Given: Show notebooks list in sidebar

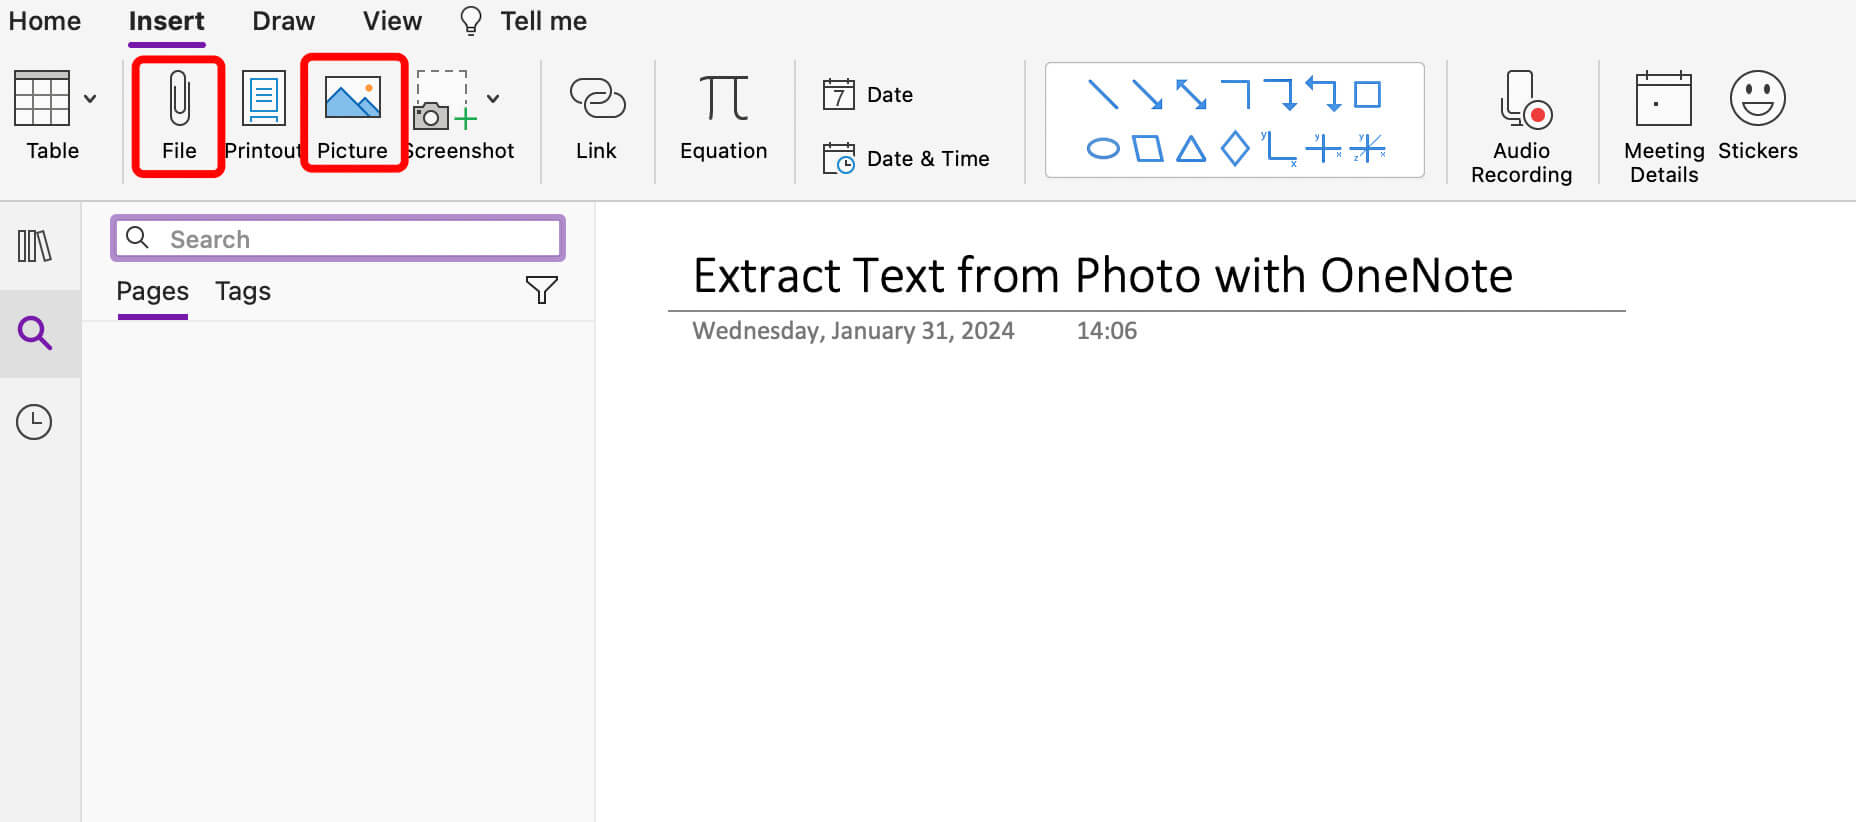Looking at the screenshot, I should [x=35, y=246].
